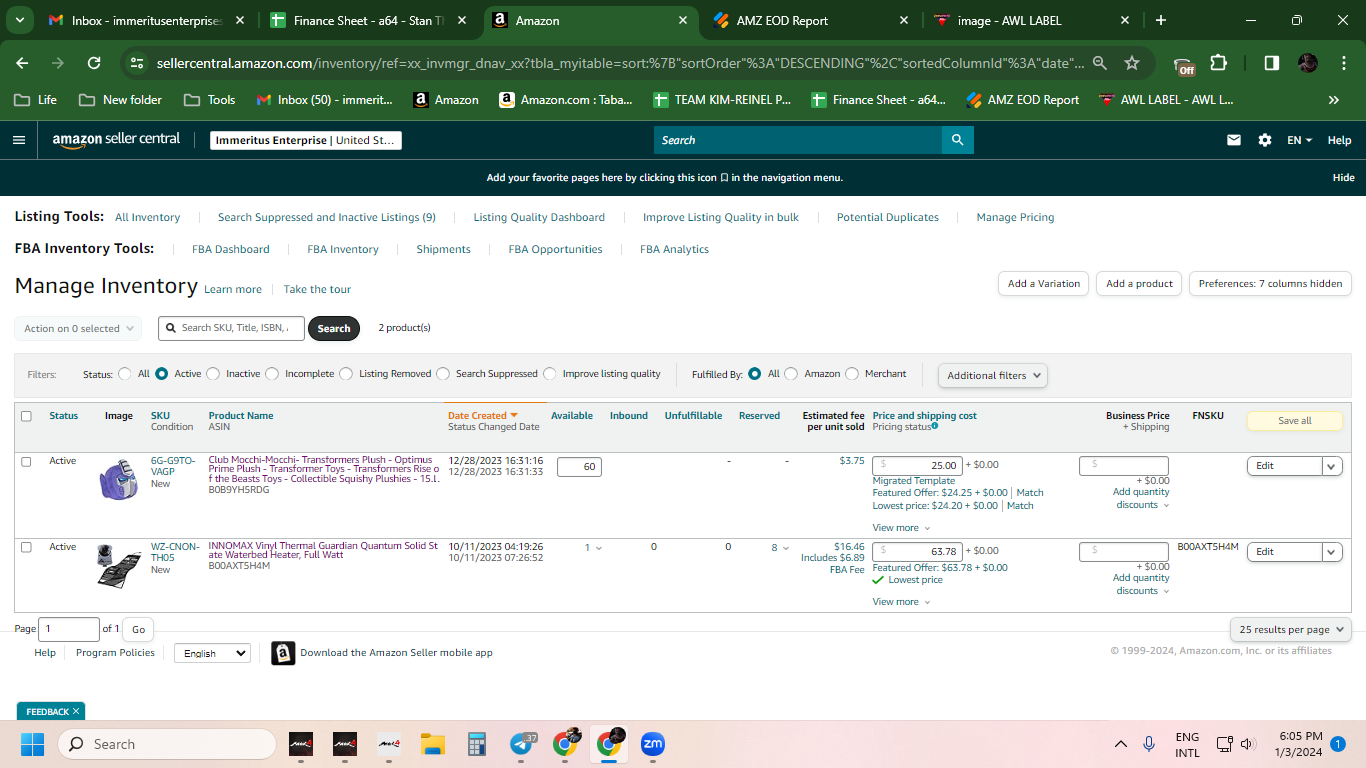Click the Amazon Seller Central logo

click(x=116, y=140)
